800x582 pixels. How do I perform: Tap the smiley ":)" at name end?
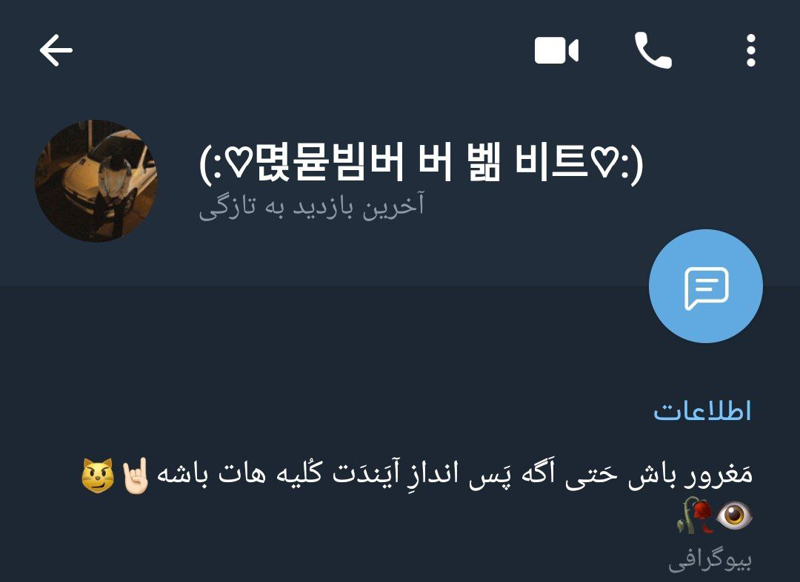[633, 164]
